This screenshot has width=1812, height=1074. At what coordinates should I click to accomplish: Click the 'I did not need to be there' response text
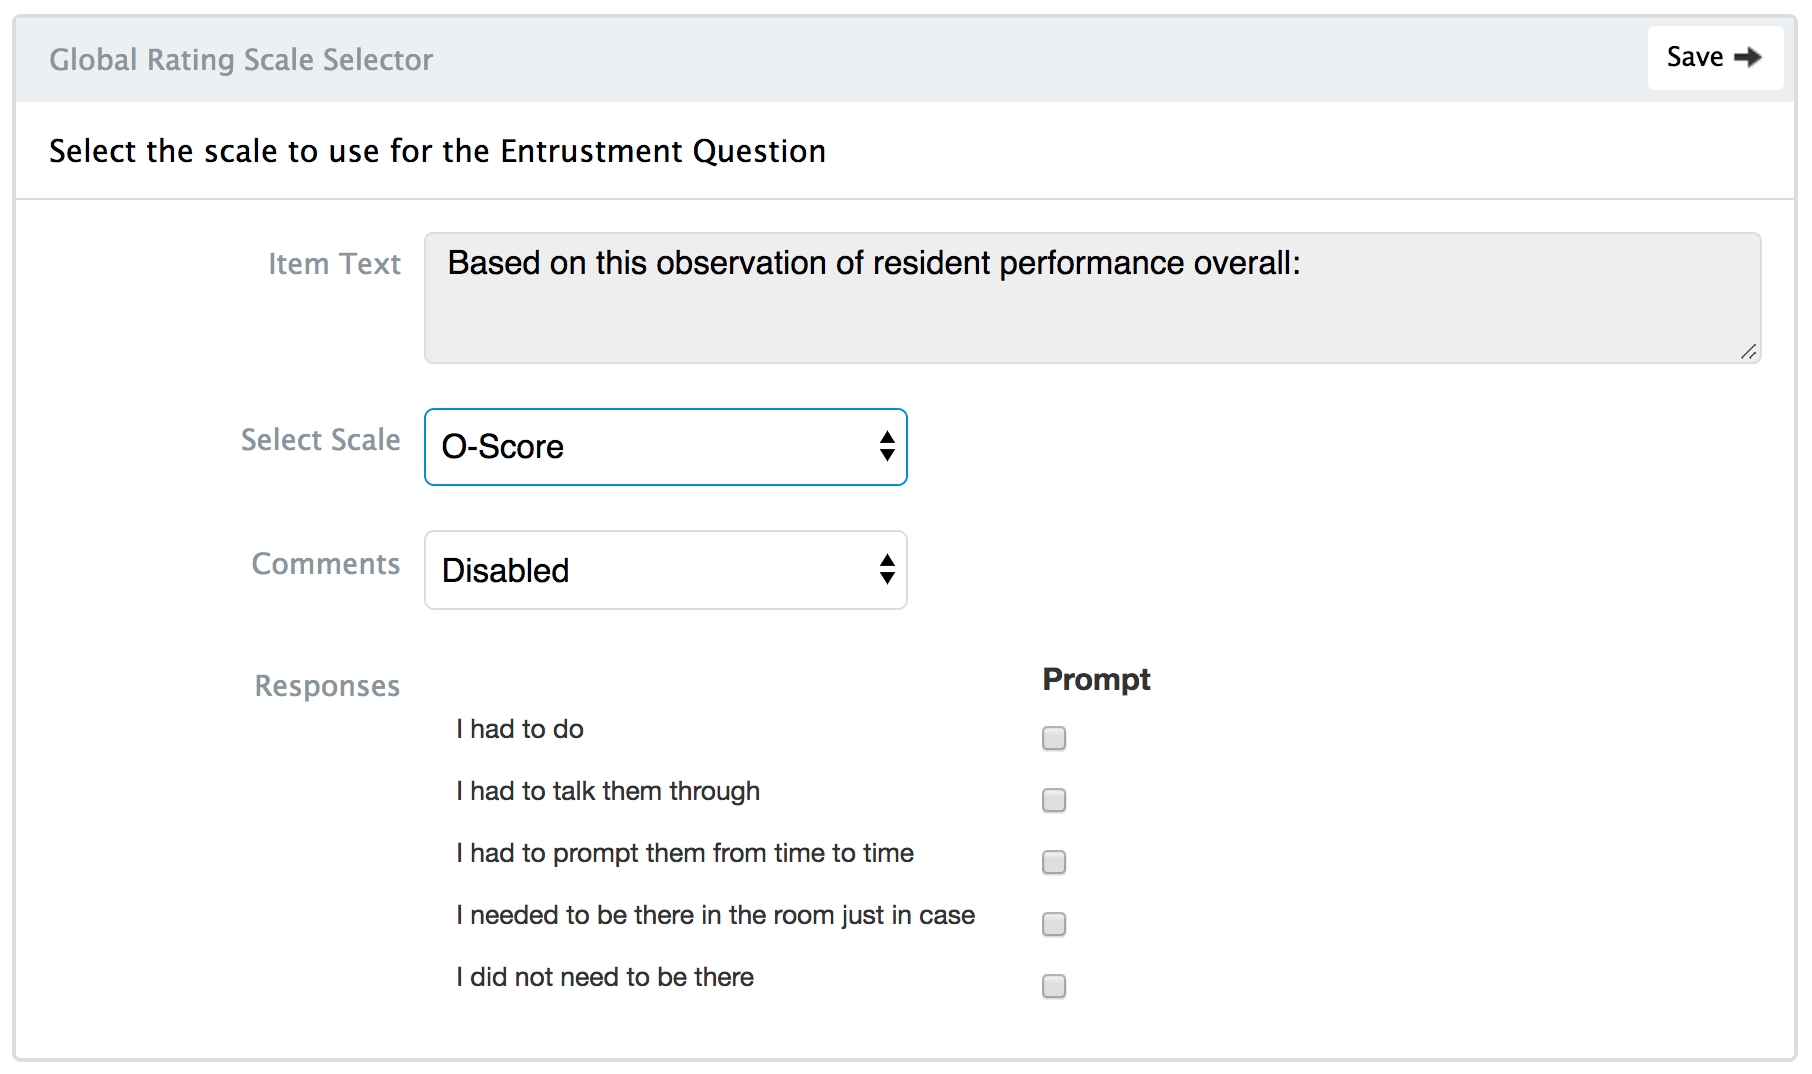click(x=605, y=977)
